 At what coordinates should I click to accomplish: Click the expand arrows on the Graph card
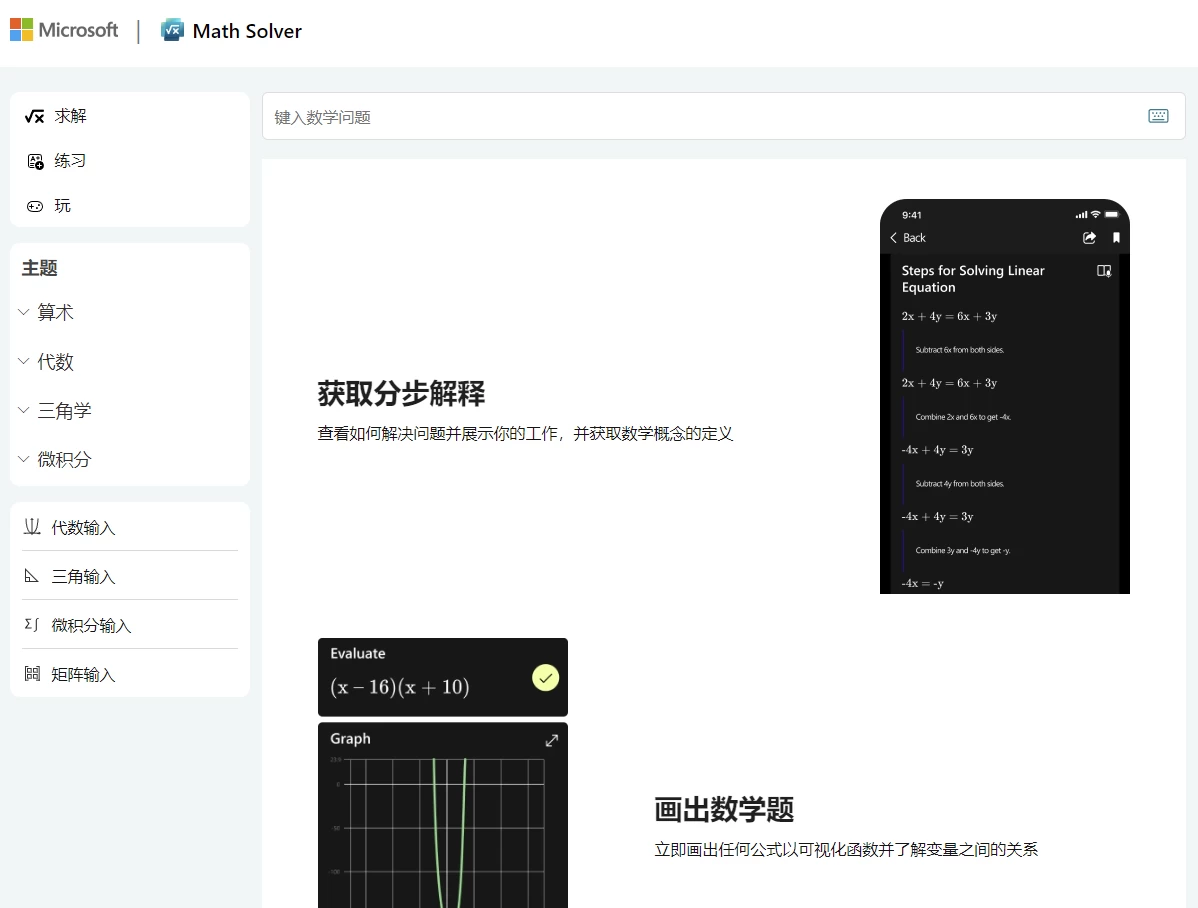pos(551,740)
